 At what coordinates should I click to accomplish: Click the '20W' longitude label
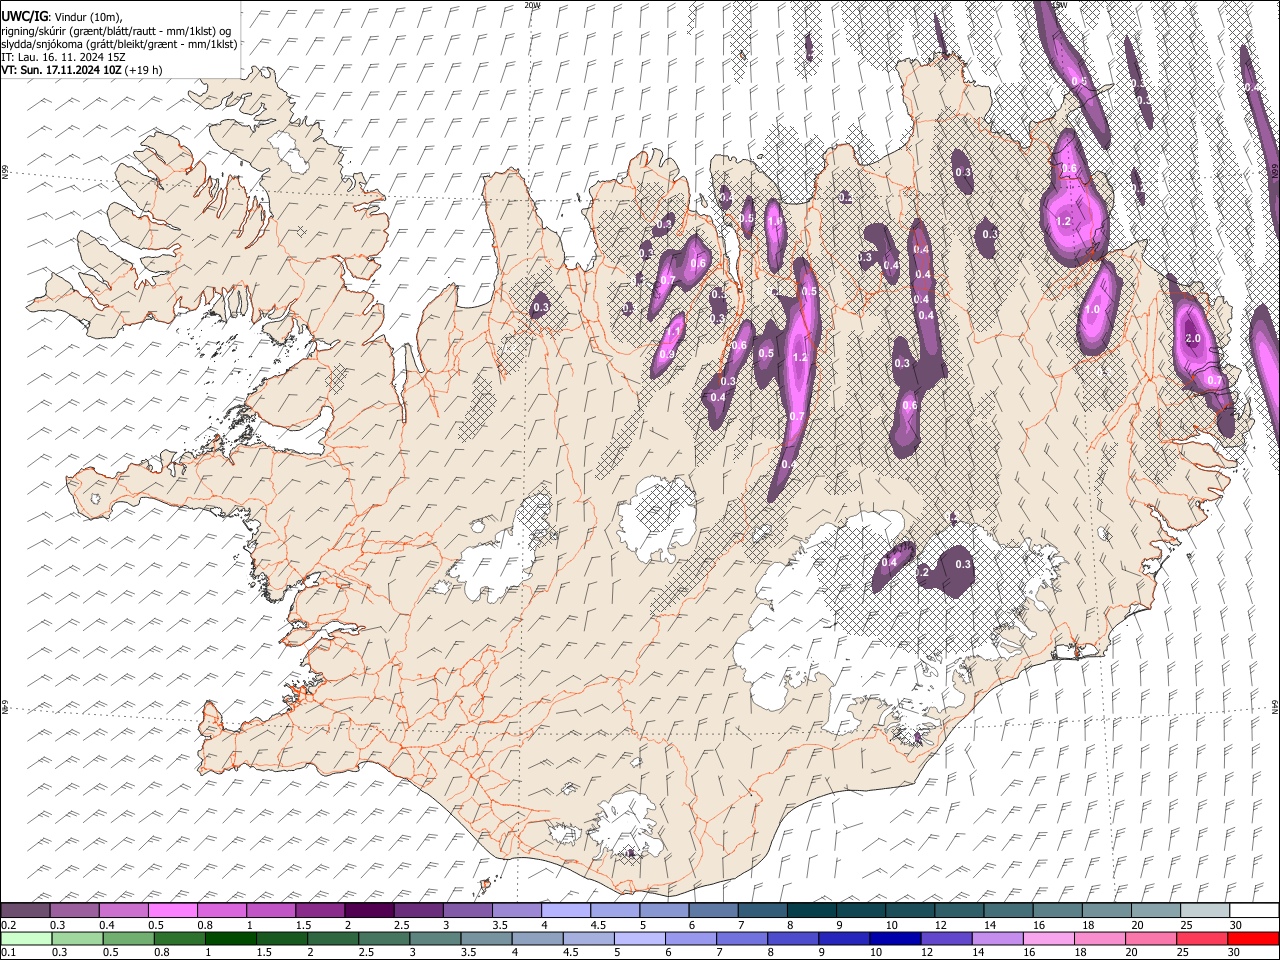tap(533, 5)
